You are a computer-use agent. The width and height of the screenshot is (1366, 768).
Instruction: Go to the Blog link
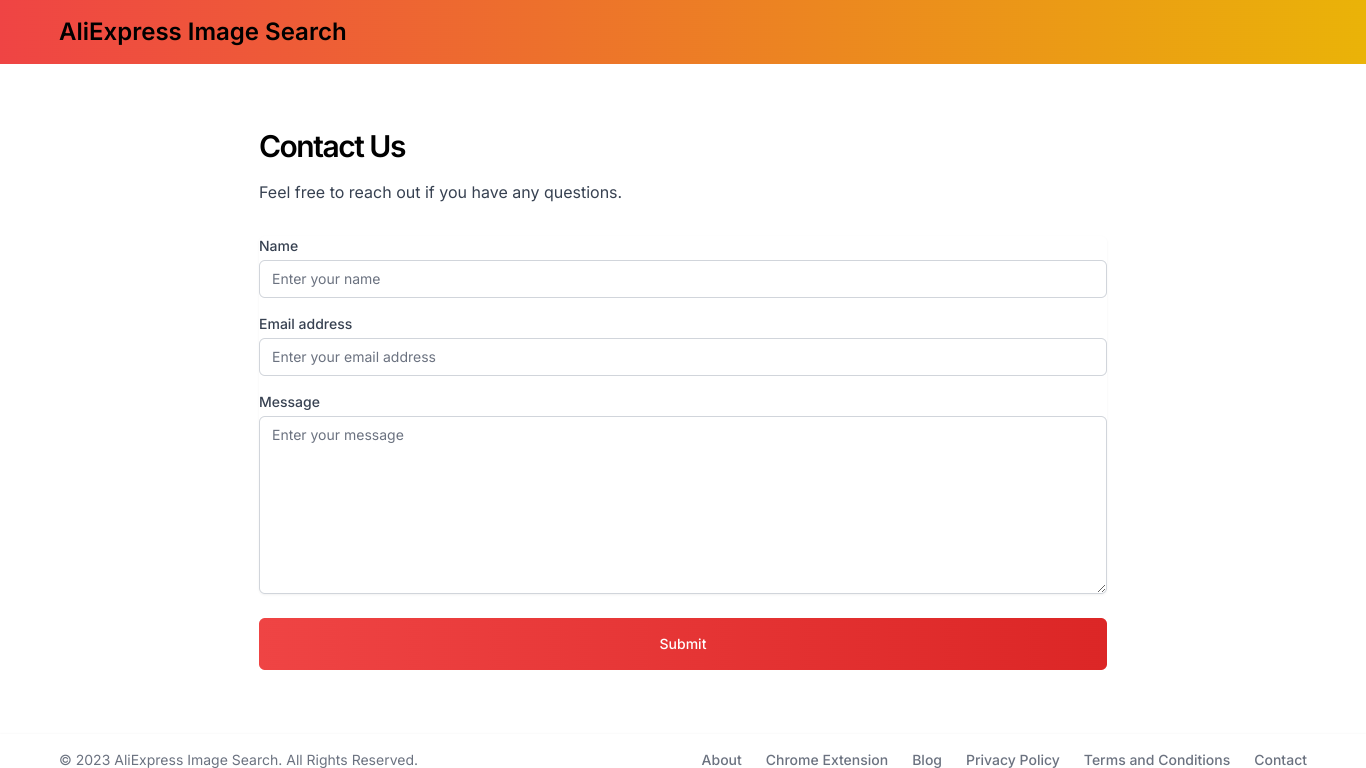(927, 760)
